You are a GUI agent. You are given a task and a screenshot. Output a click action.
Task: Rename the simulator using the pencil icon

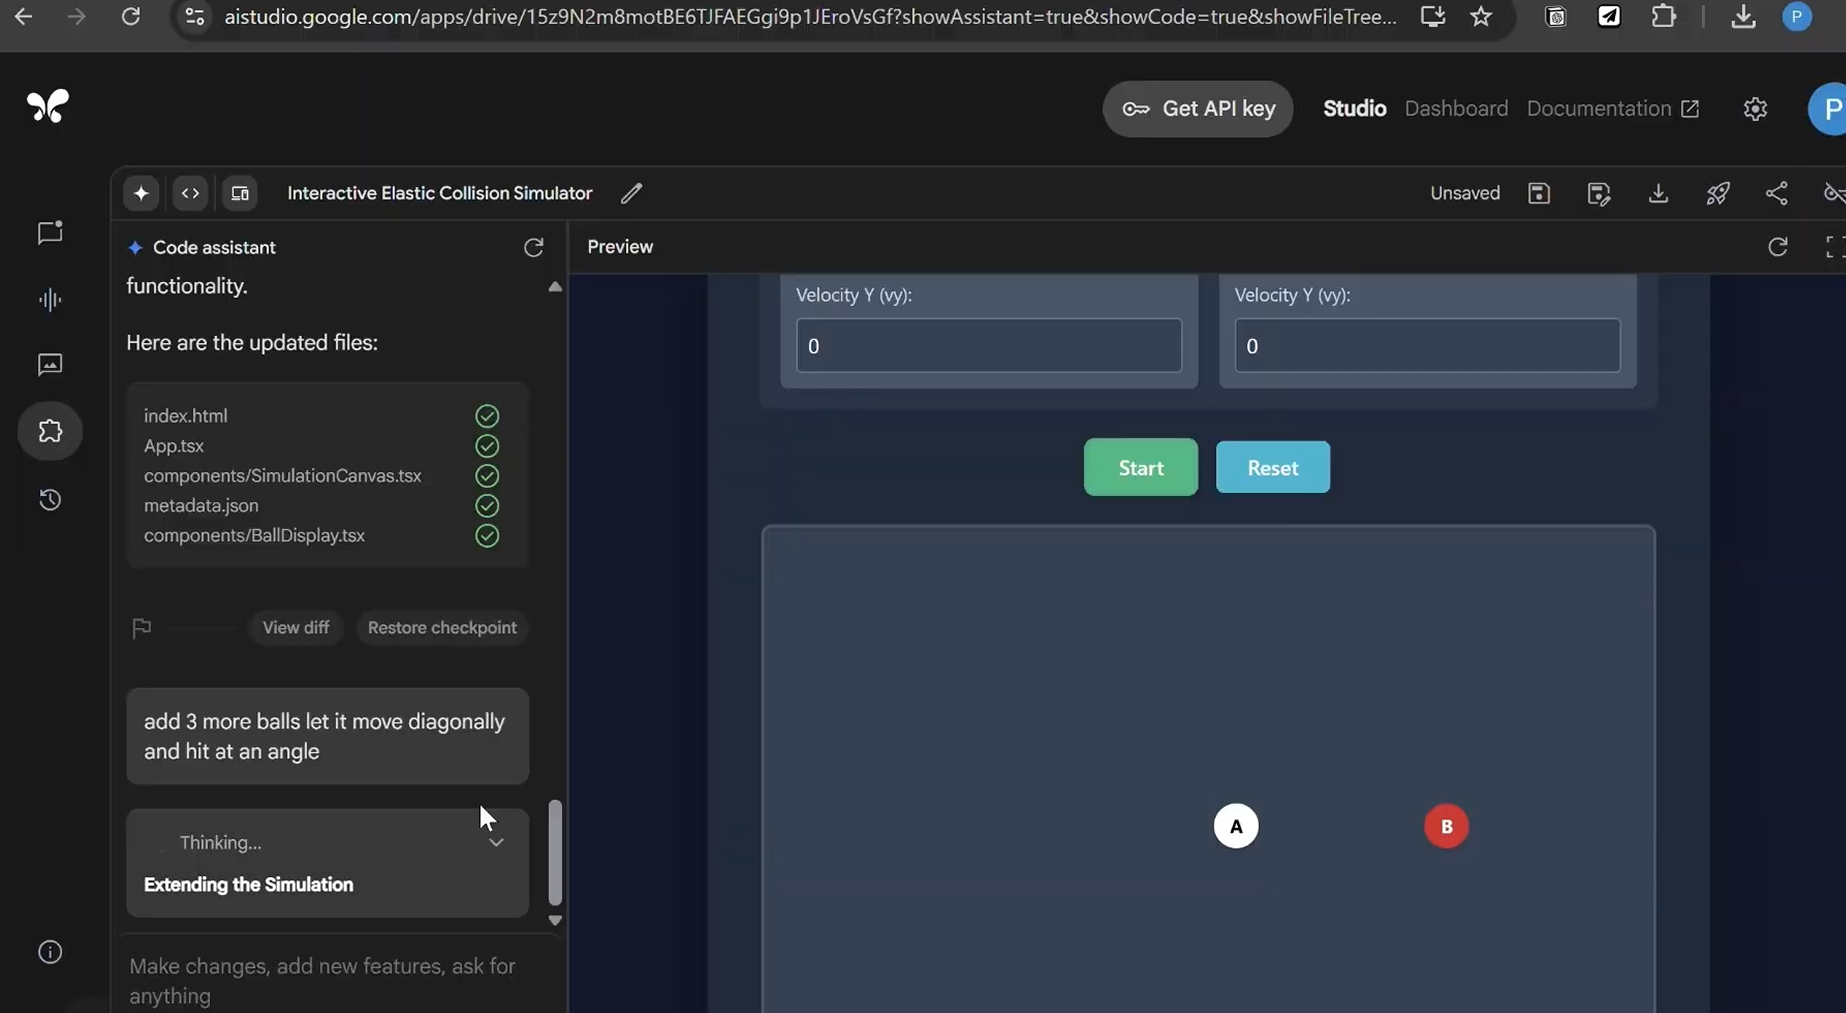[x=631, y=193]
